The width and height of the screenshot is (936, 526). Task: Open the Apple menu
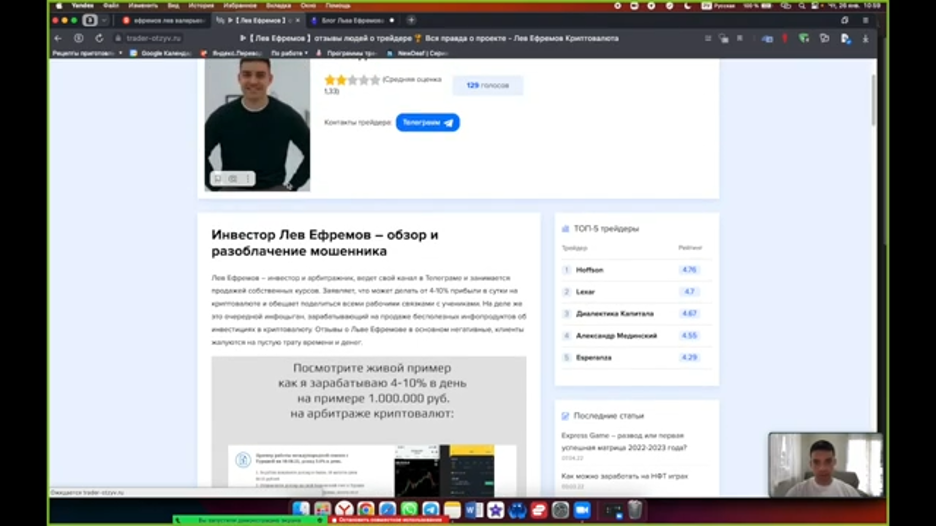[58, 5]
